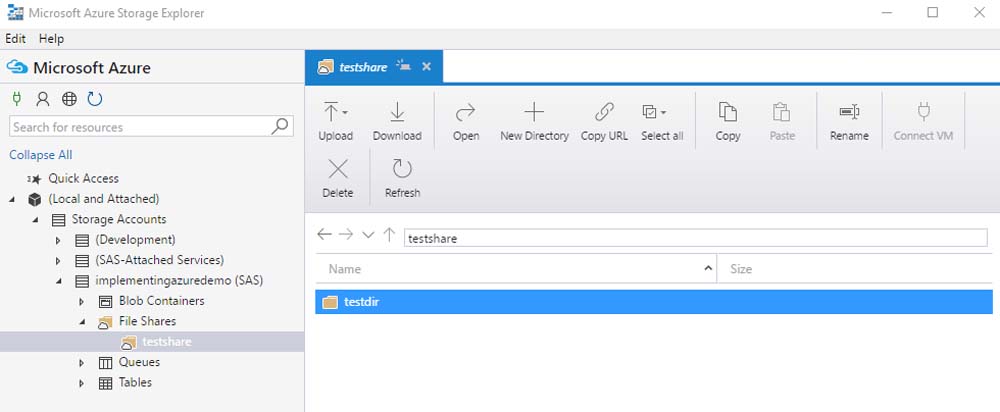The height and width of the screenshot is (412, 1000).
Task: Expand the Tables node
Action: coord(81,383)
